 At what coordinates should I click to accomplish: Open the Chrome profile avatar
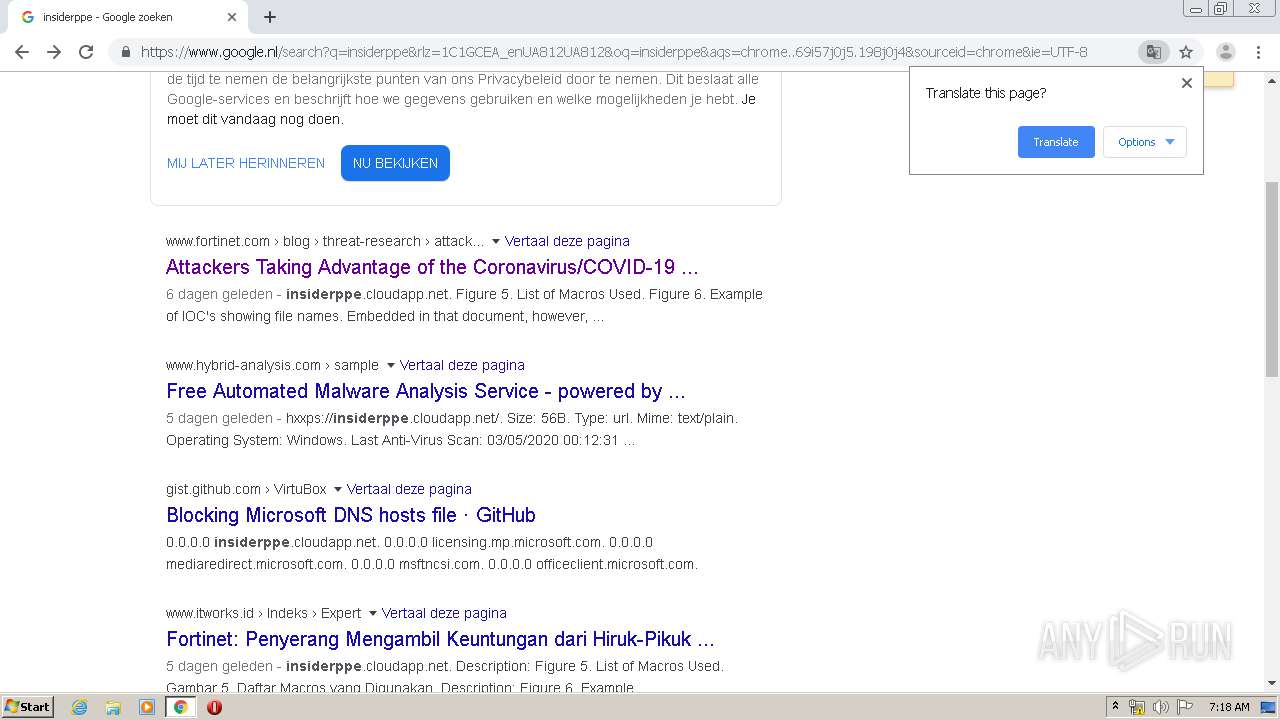(1226, 52)
